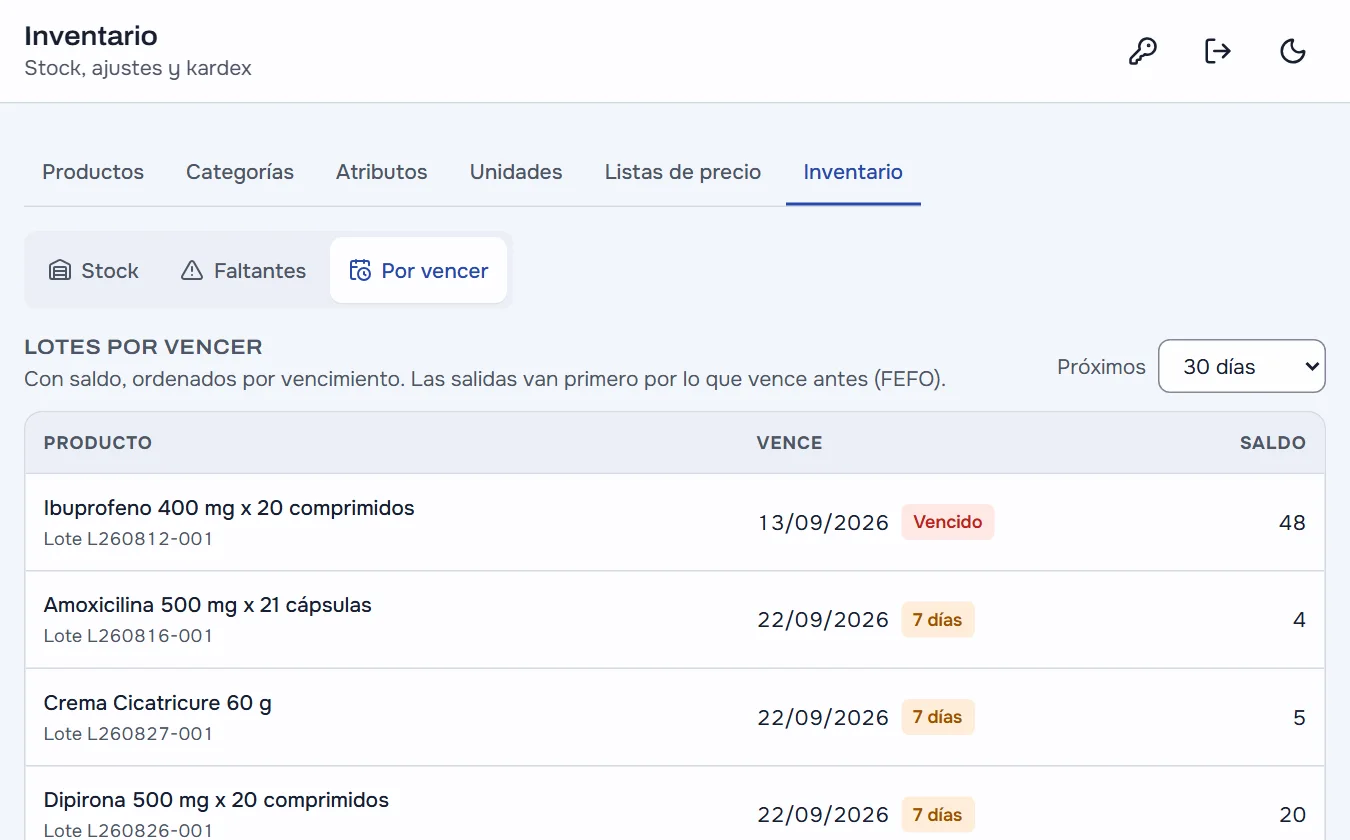Click the key icon in header
The height and width of the screenshot is (840, 1350).
tap(1142, 51)
